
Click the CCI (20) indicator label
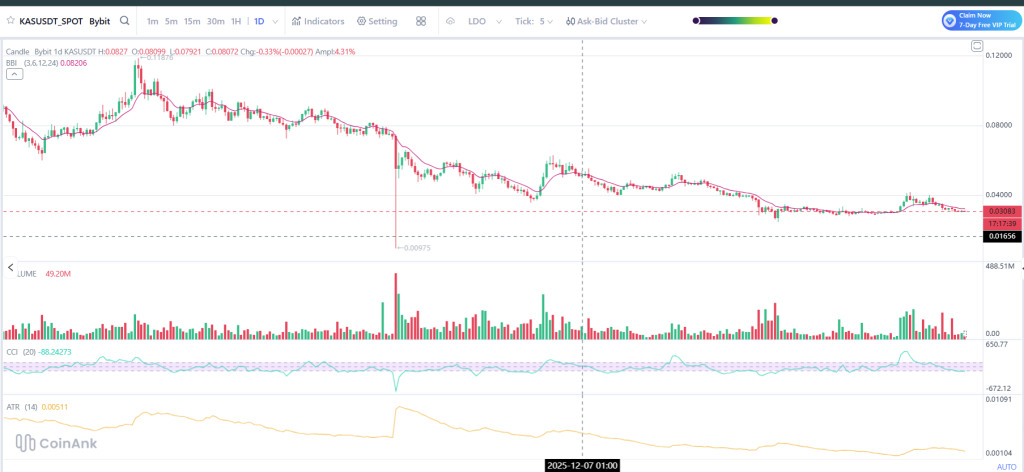18,352
